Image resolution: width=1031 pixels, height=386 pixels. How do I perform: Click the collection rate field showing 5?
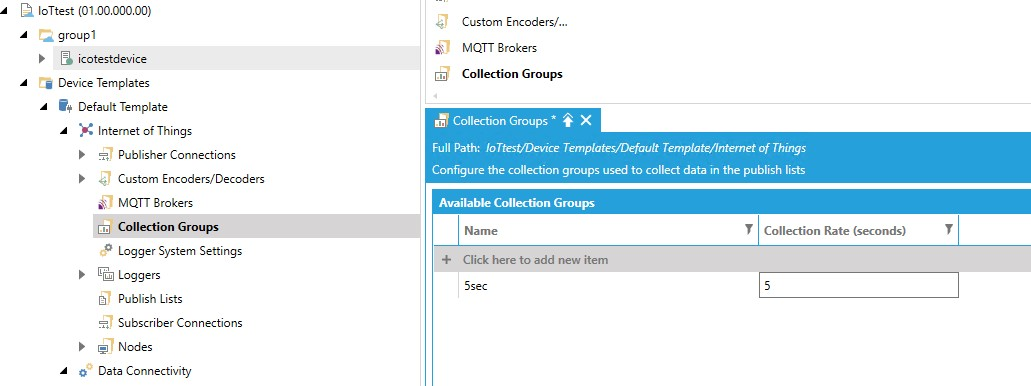pos(858,286)
